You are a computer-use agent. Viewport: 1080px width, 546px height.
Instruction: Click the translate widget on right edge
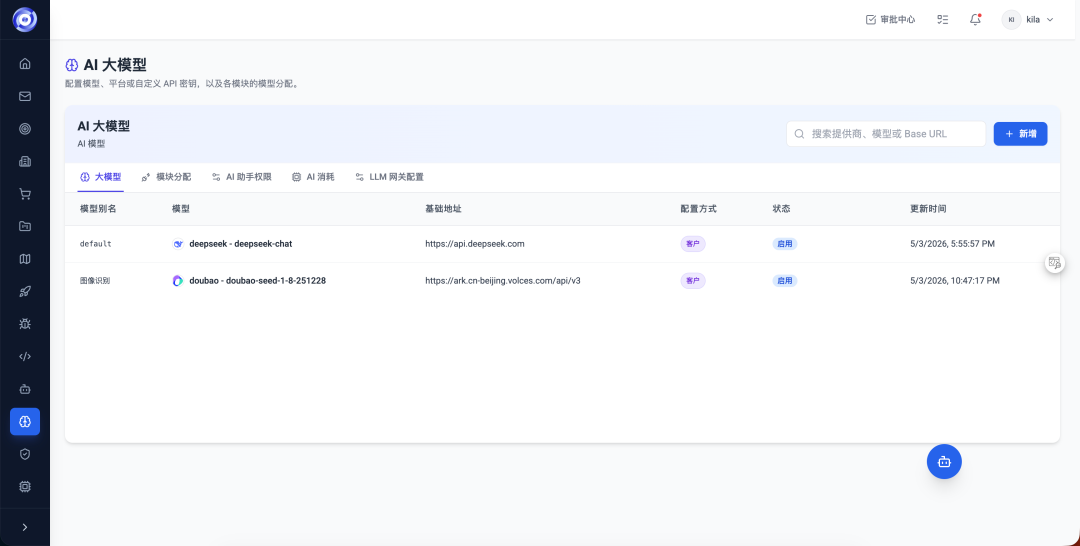point(1055,262)
